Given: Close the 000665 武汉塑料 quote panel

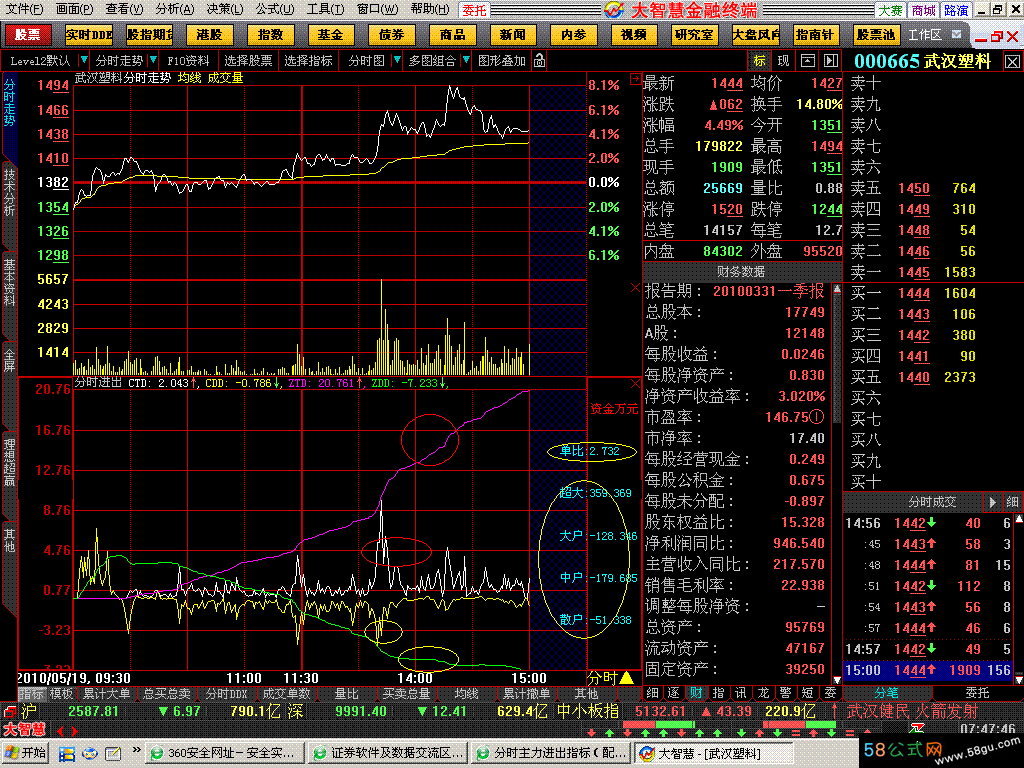Looking at the screenshot, I should click(1012, 61).
